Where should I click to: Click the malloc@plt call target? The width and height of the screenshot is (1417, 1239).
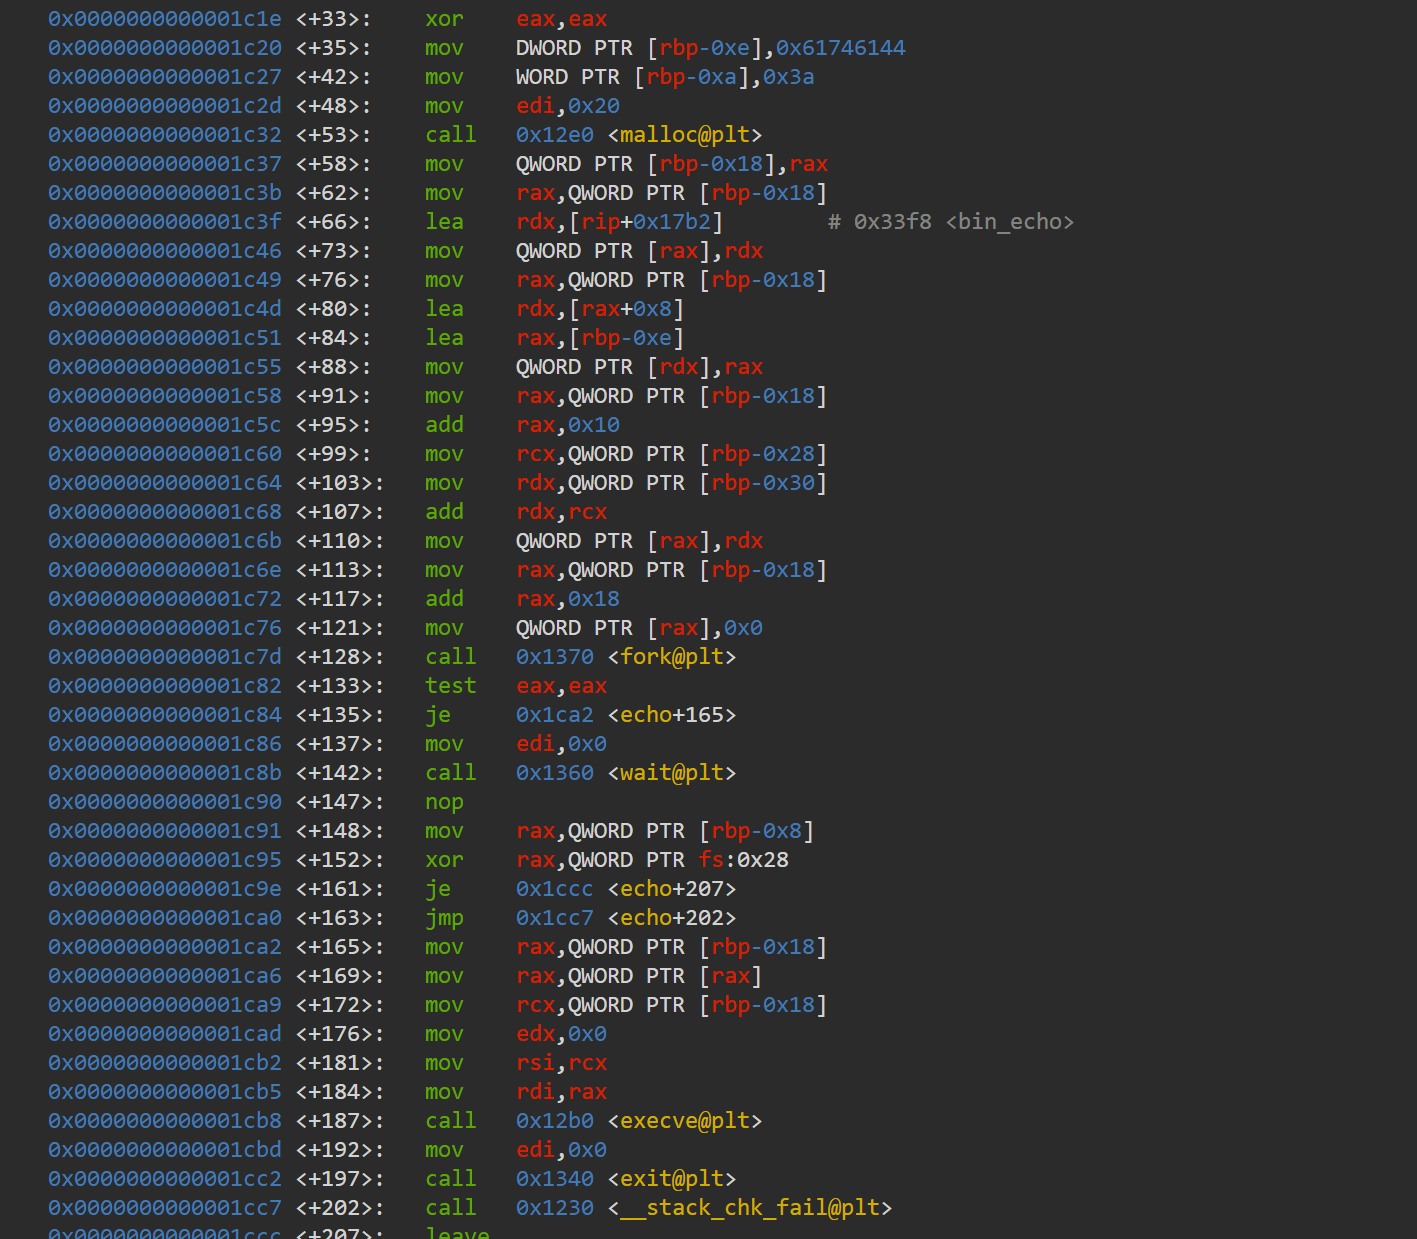click(x=685, y=135)
